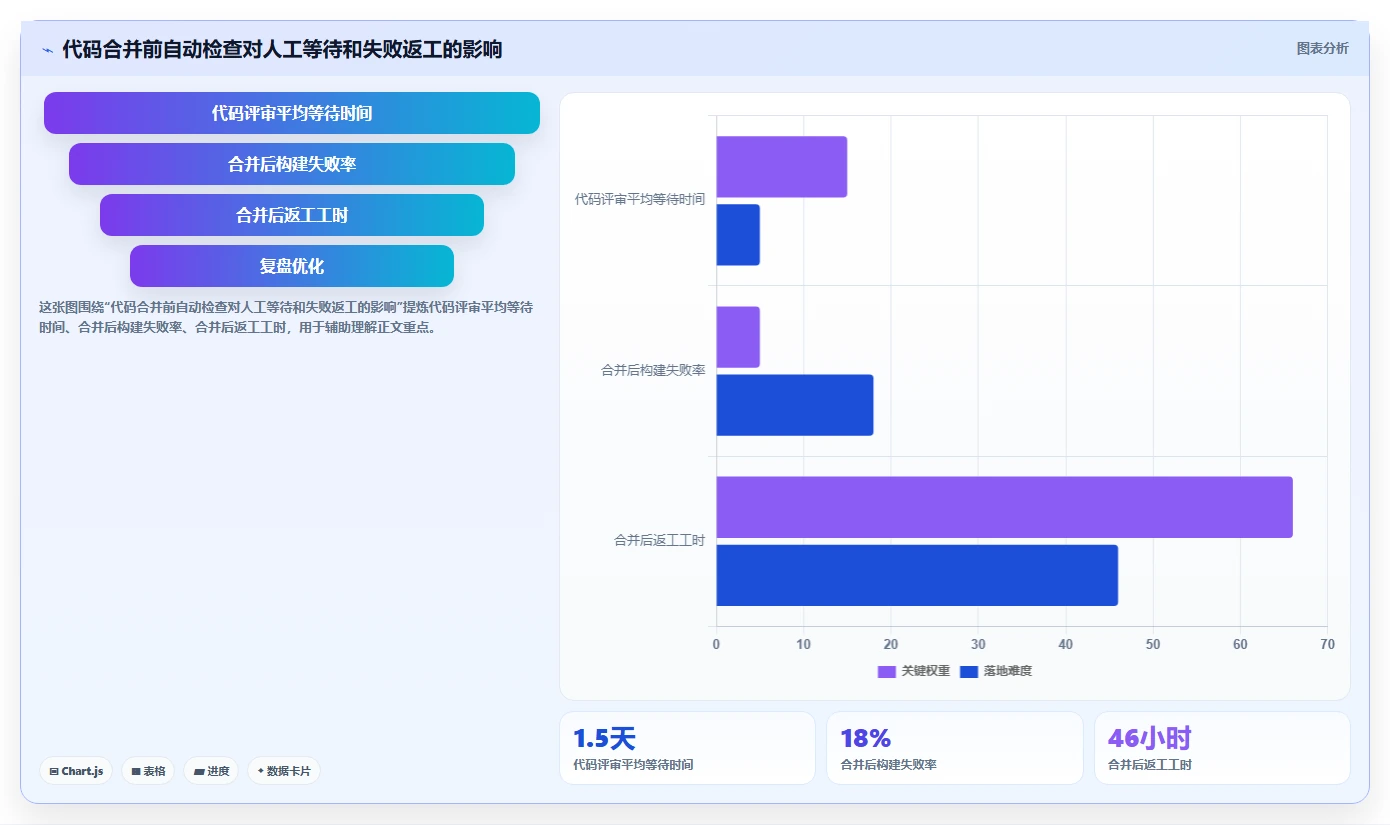Screen dimensions: 1390x825
Task: Click purple legend swatch for 关键权重
Action: (x=887, y=672)
